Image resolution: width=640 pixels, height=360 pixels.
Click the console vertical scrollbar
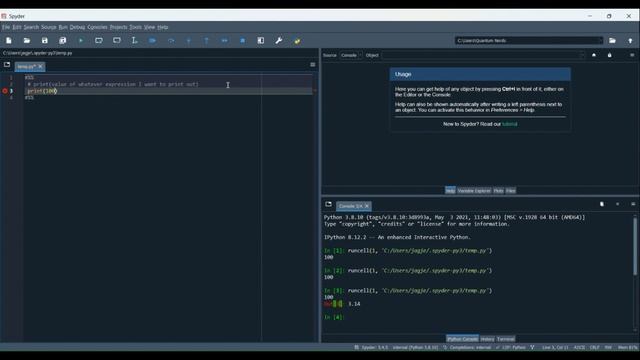[635, 246]
